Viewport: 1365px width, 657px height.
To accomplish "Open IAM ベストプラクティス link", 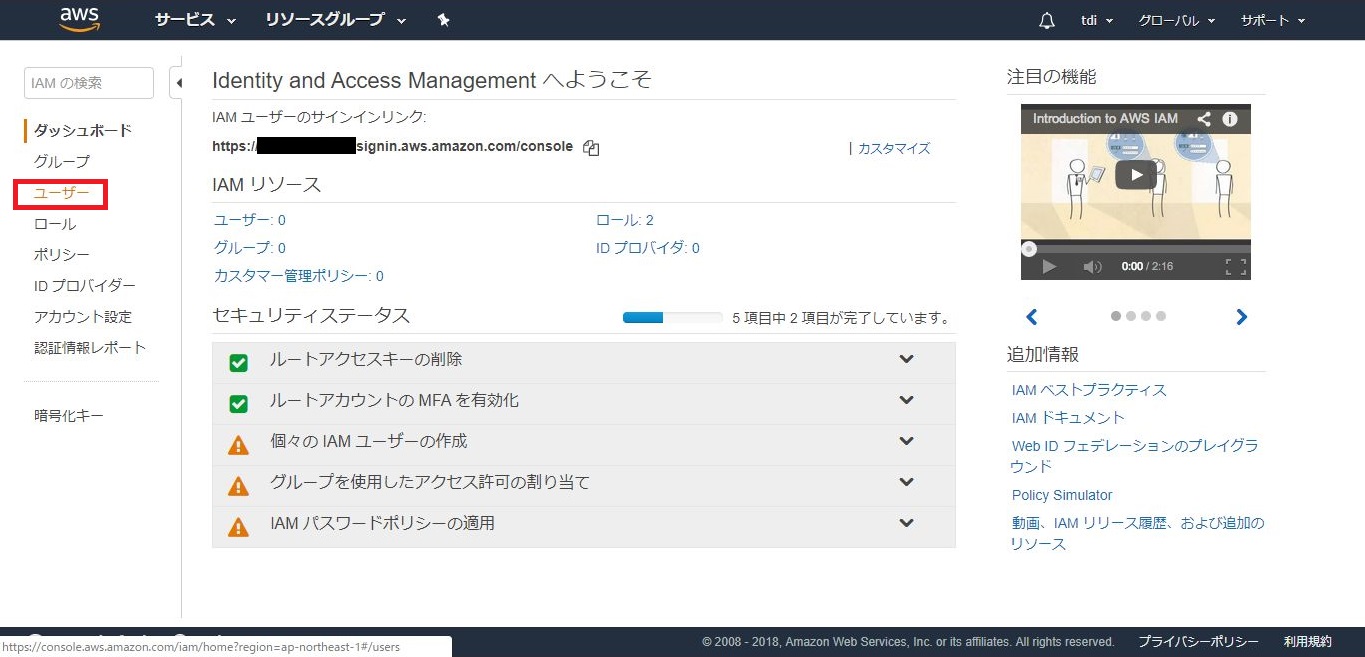I will pos(1089,390).
